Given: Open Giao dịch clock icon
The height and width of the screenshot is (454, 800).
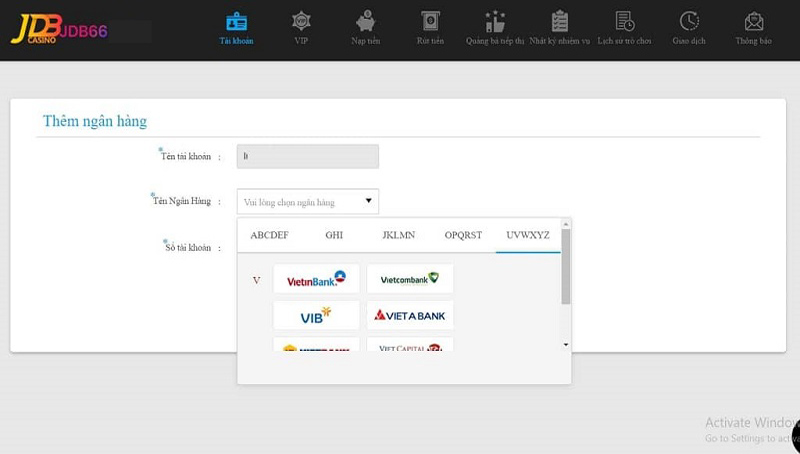Looking at the screenshot, I should click(x=689, y=21).
